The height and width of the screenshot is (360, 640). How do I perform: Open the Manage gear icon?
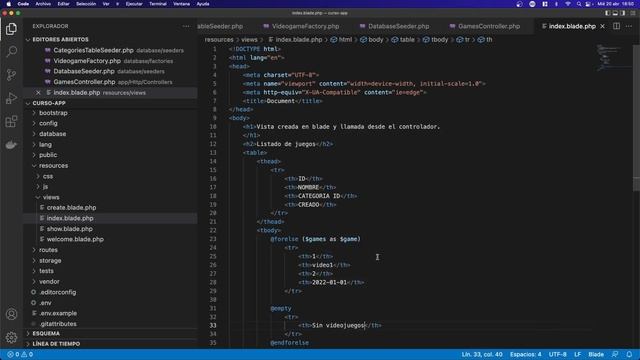tap(11, 337)
